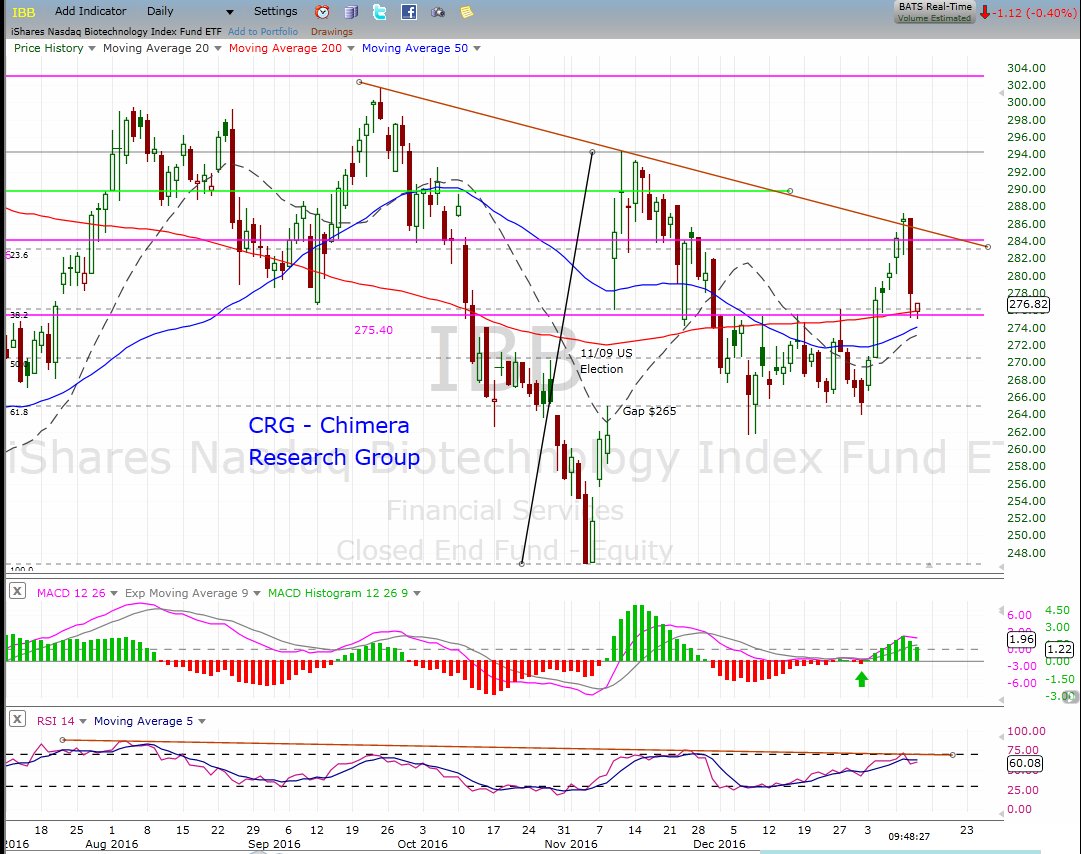The image size is (1081, 854).
Task: Click the 100.00 RSI axis label
Action: (1026, 731)
